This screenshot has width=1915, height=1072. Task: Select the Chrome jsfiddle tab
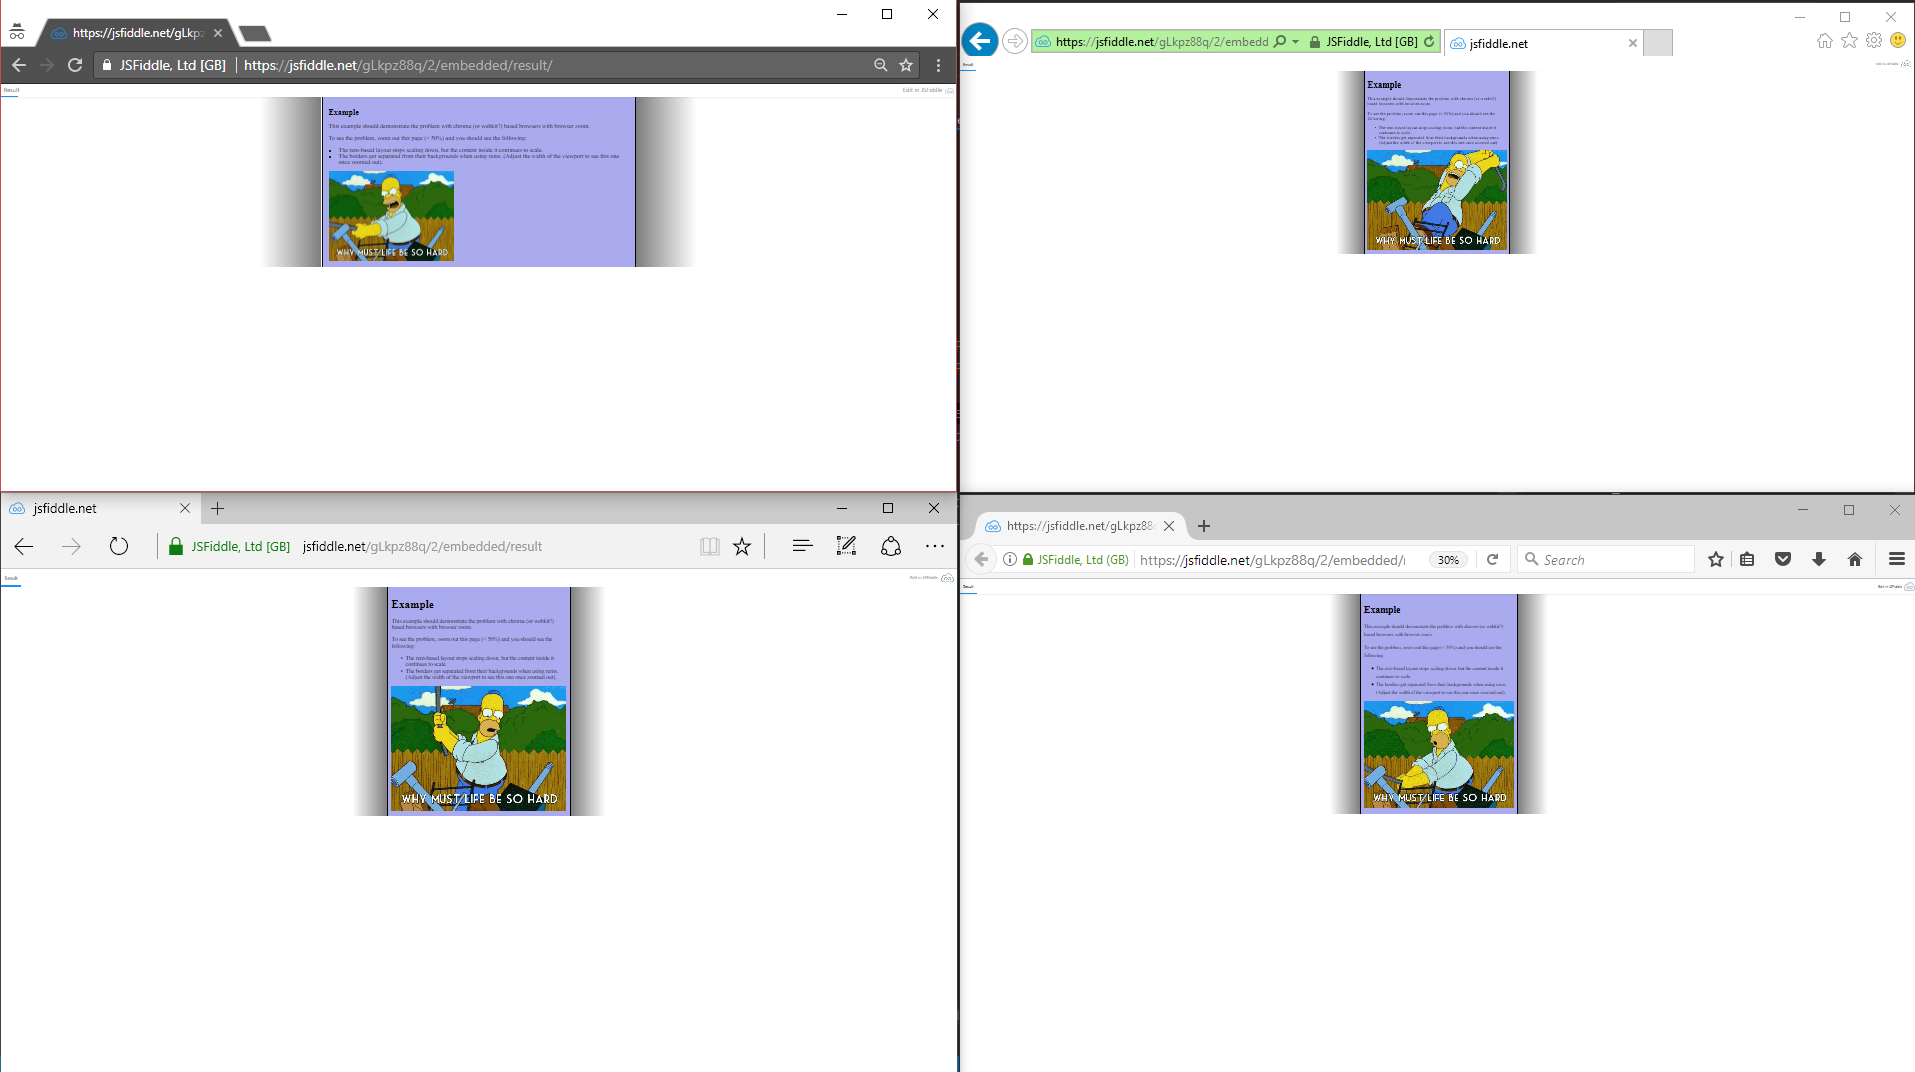[137, 33]
